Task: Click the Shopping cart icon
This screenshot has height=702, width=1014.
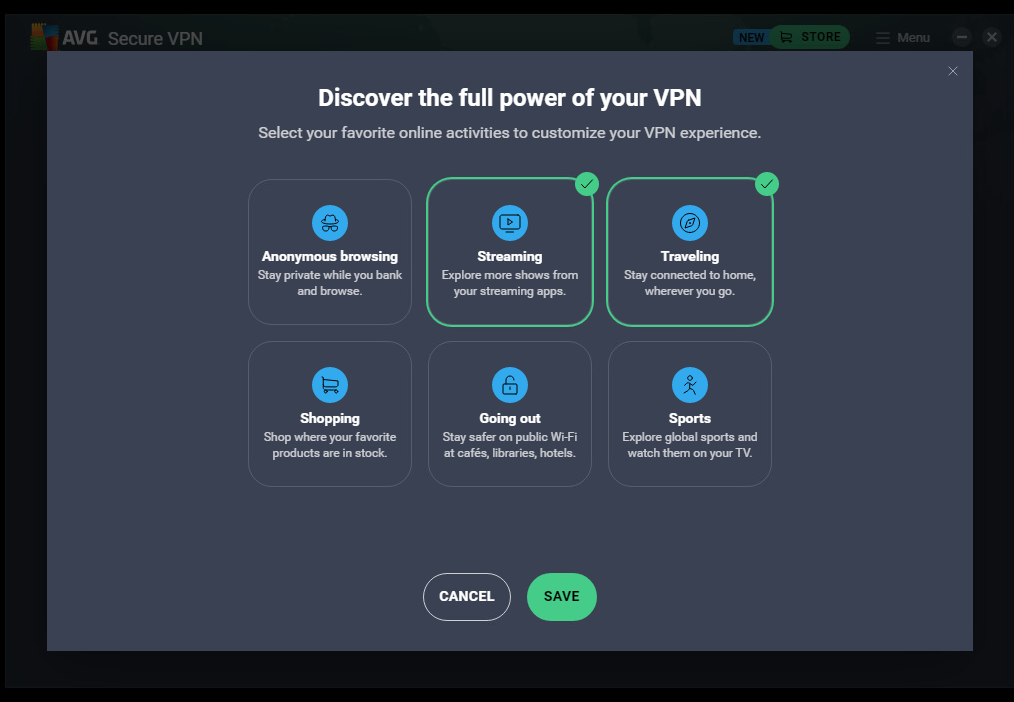Action: pyautogui.click(x=329, y=385)
